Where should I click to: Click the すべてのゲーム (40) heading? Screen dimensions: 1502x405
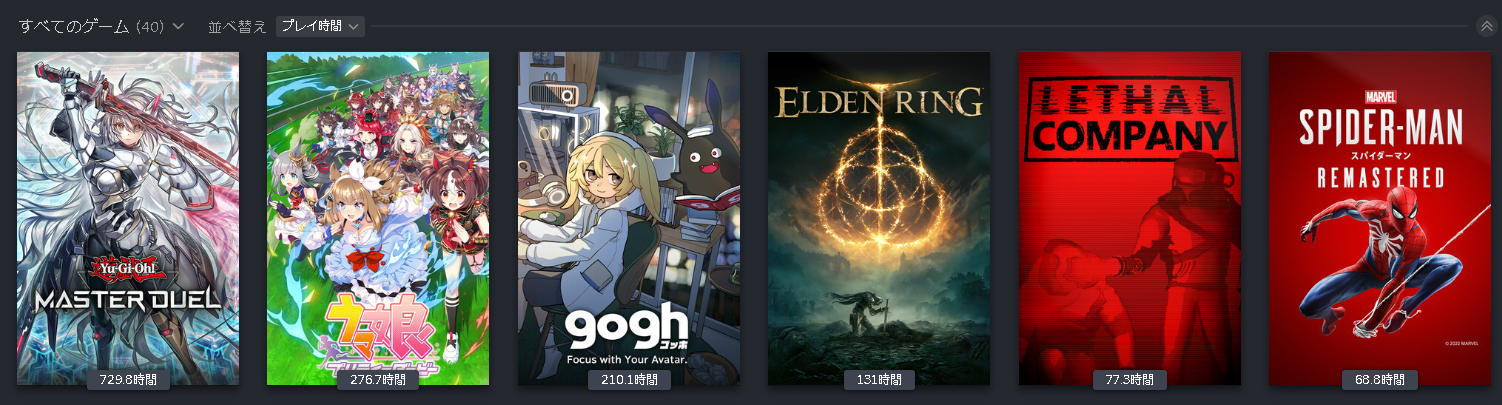(91, 26)
